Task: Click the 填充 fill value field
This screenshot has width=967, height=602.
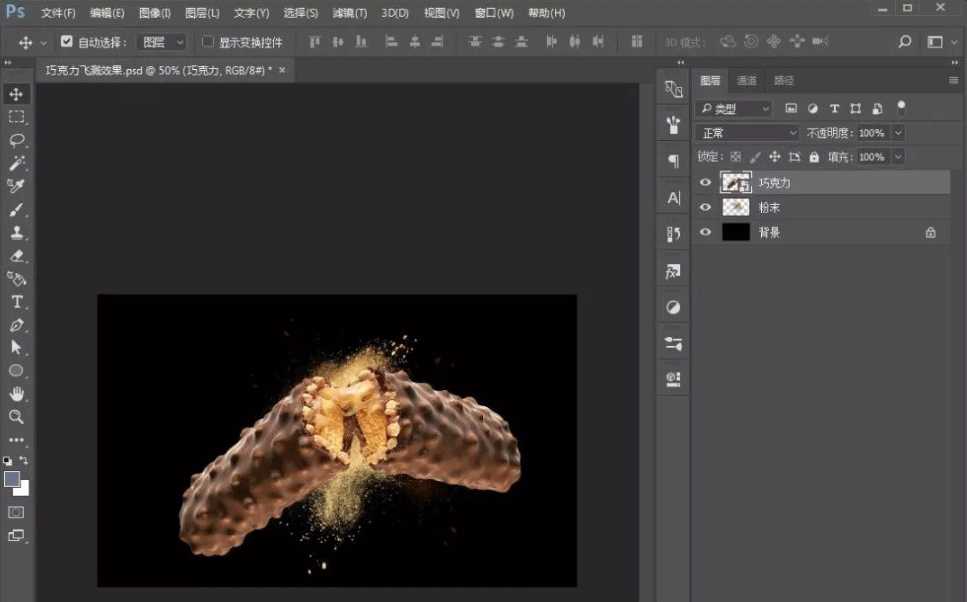Action: pyautogui.click(x=871, y=157)
